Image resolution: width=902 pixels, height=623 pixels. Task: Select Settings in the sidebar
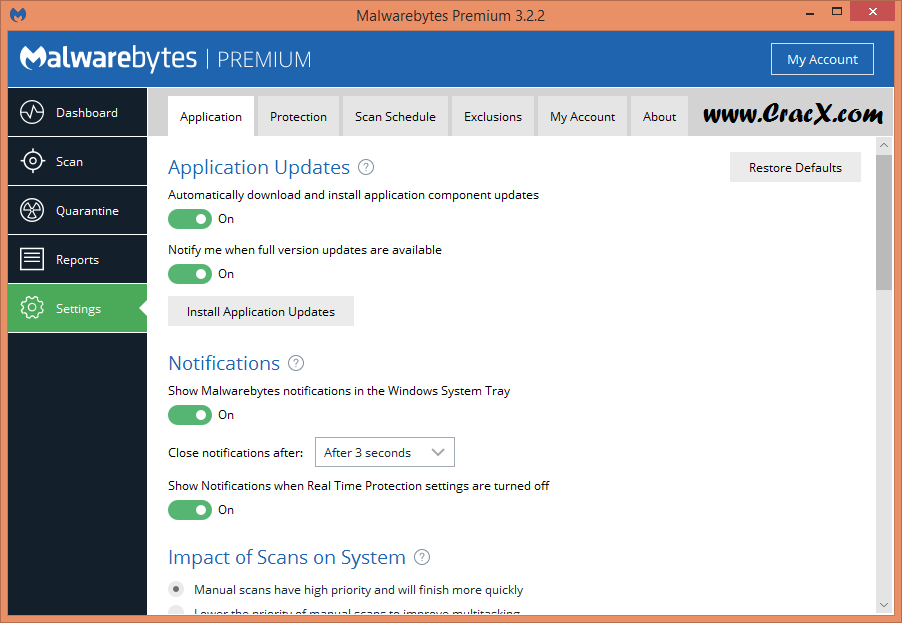[78, 308]
